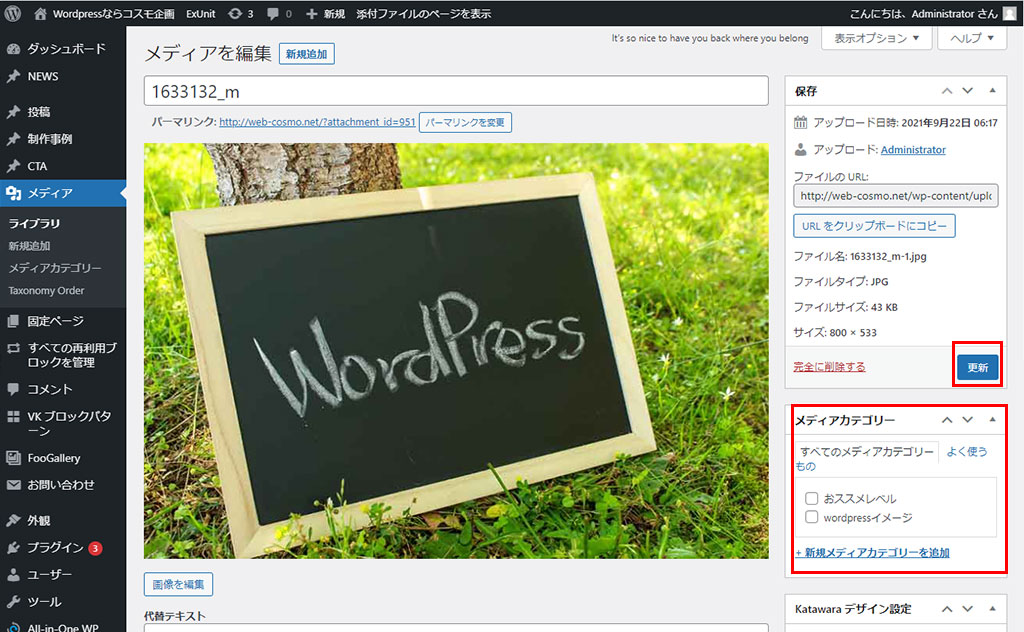Open the ヘルプ dropdown tab

pos(972,38)
